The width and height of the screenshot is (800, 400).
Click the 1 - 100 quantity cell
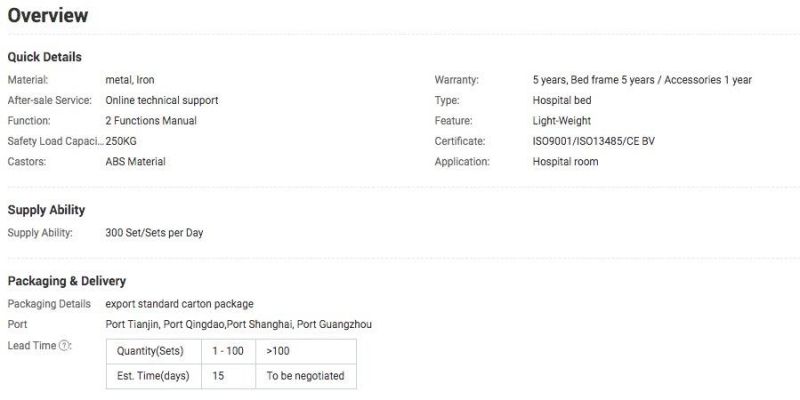tap(228, 351)
